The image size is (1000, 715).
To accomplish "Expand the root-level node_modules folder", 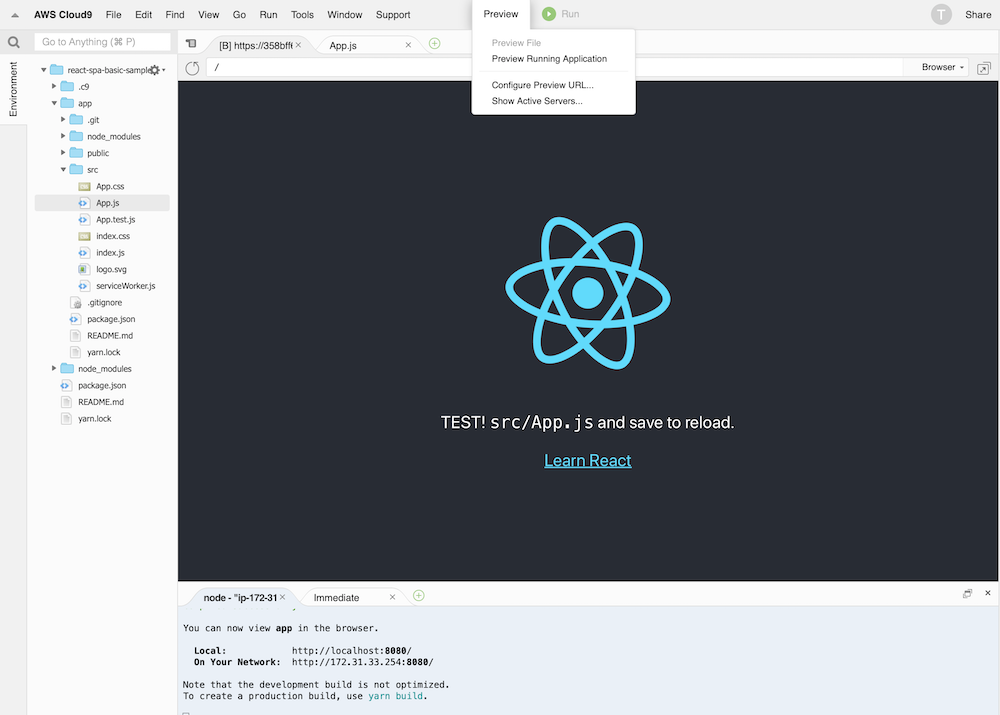I will [x=54, y=368].
